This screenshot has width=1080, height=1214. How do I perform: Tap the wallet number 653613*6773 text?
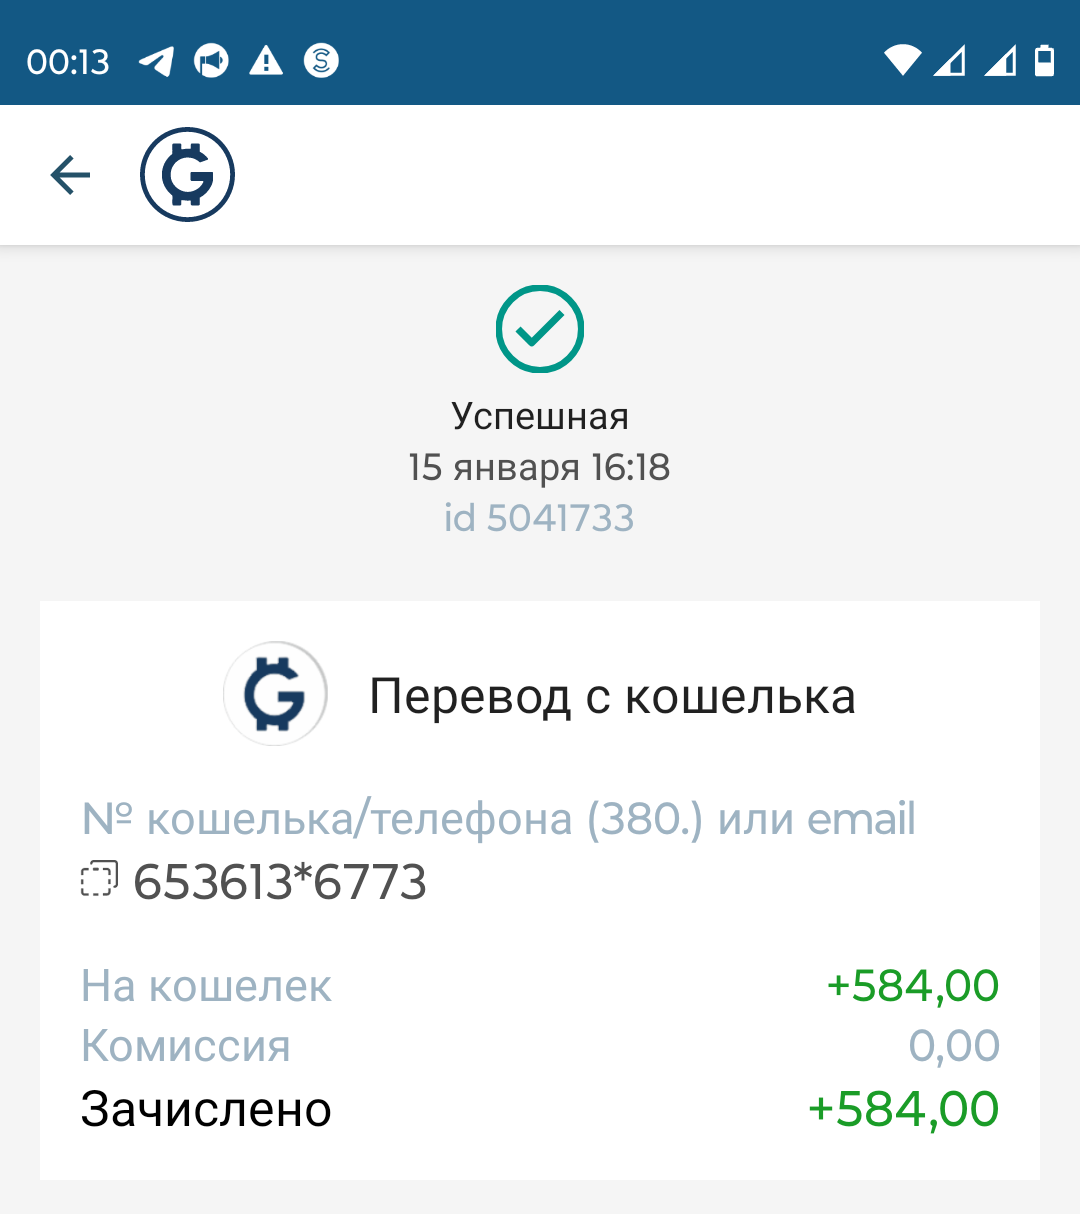coord(280,882)
